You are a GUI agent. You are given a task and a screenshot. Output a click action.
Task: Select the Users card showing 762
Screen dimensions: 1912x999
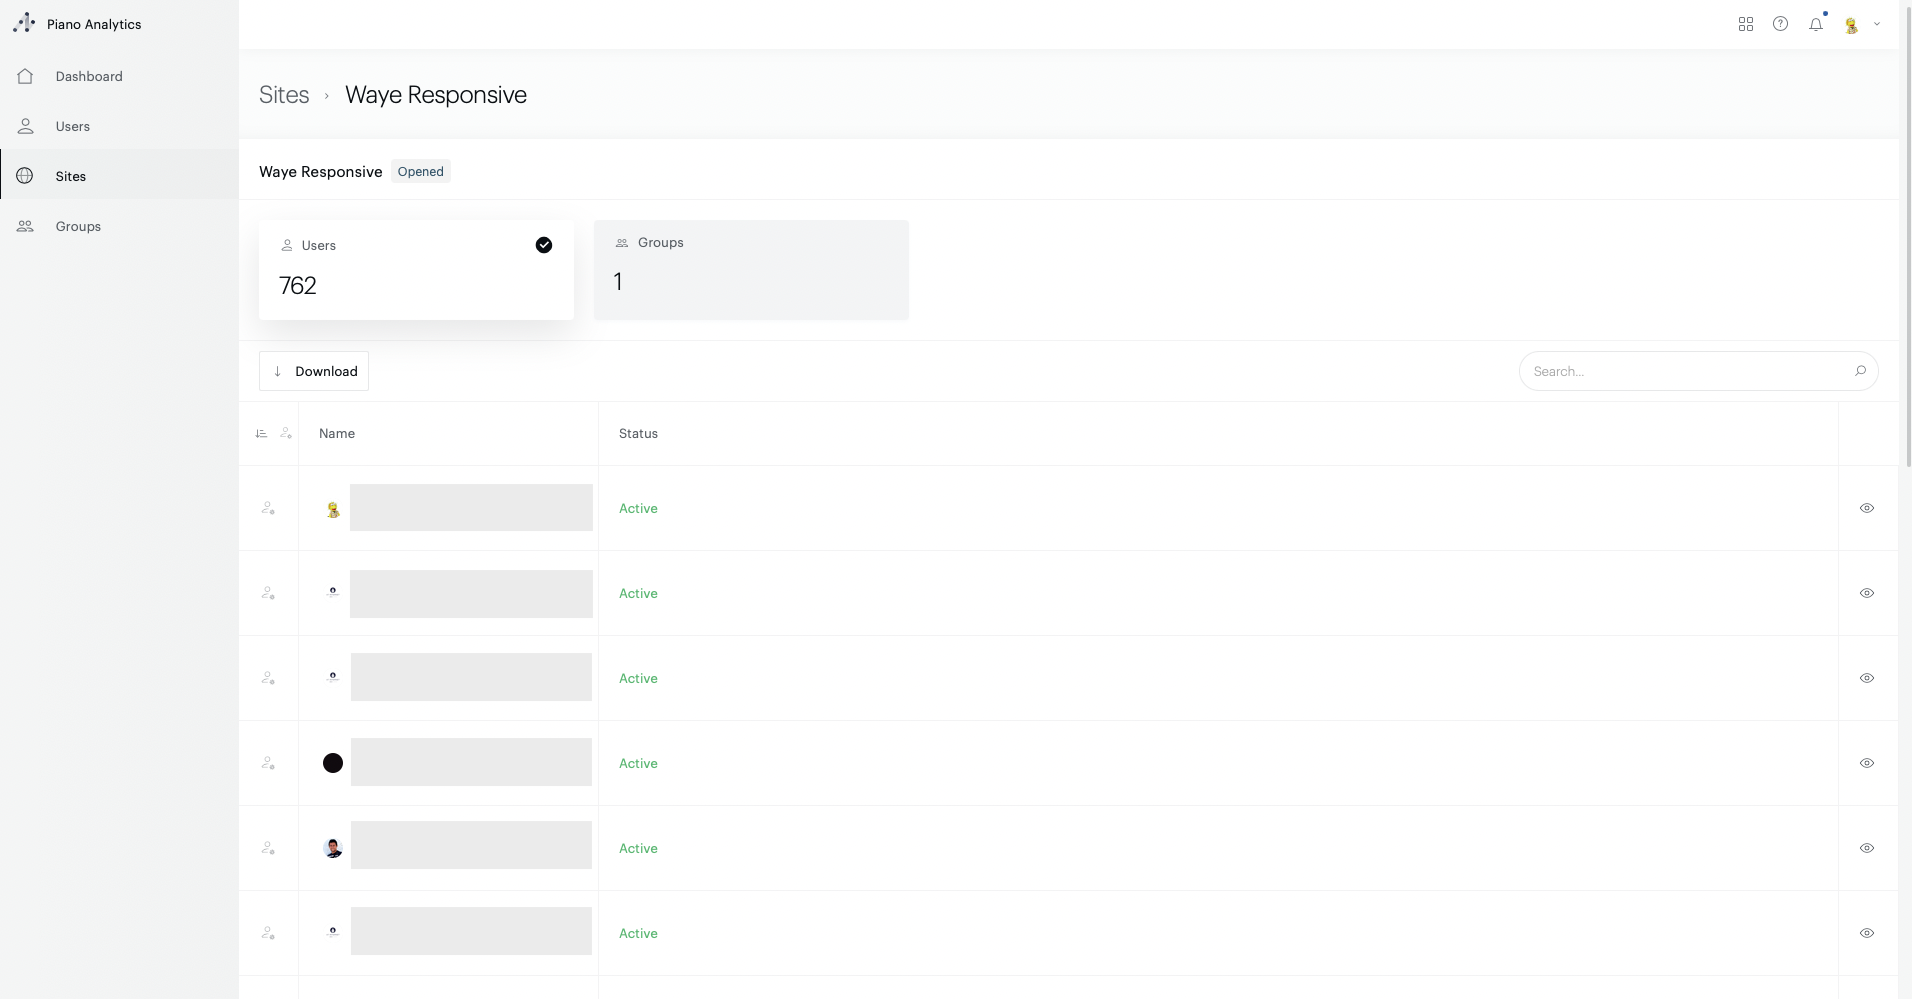(416, 270)
